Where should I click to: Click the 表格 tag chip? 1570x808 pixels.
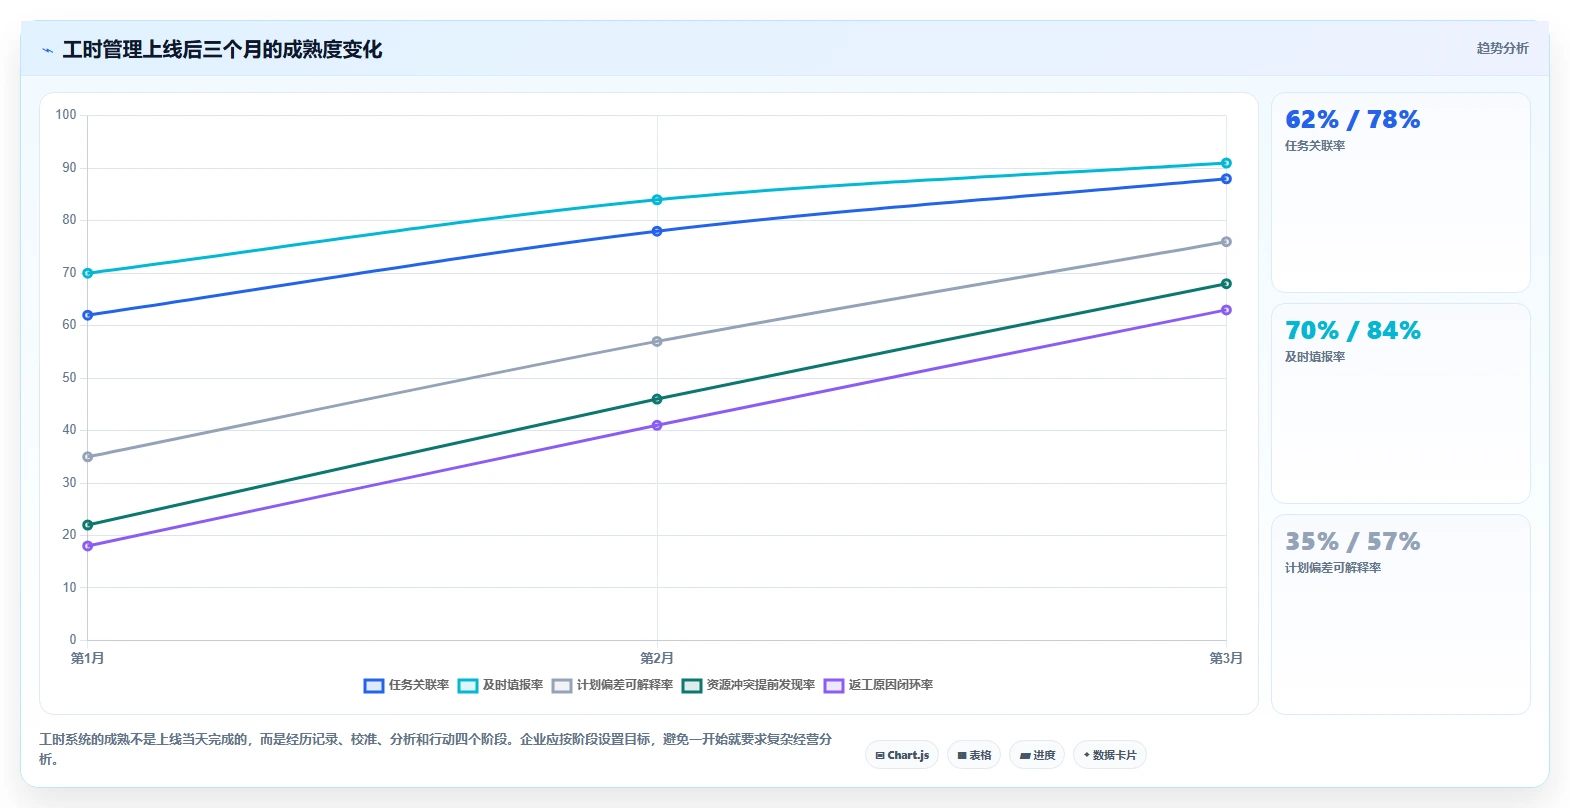[x=974, y=755]
